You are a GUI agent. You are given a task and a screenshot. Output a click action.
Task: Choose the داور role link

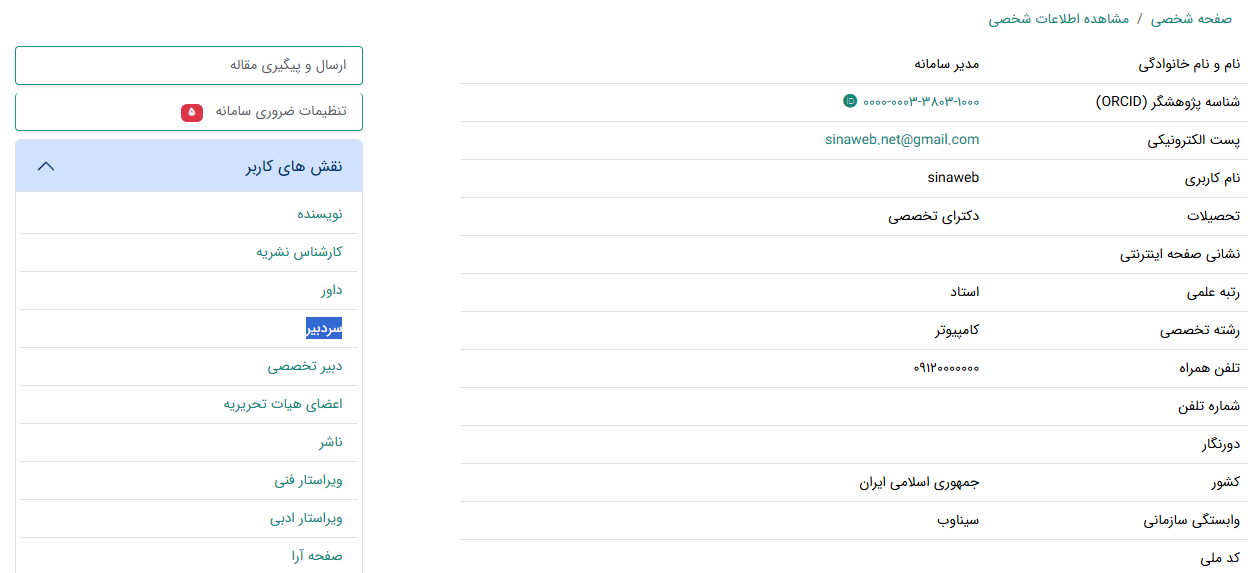point(331,290)
